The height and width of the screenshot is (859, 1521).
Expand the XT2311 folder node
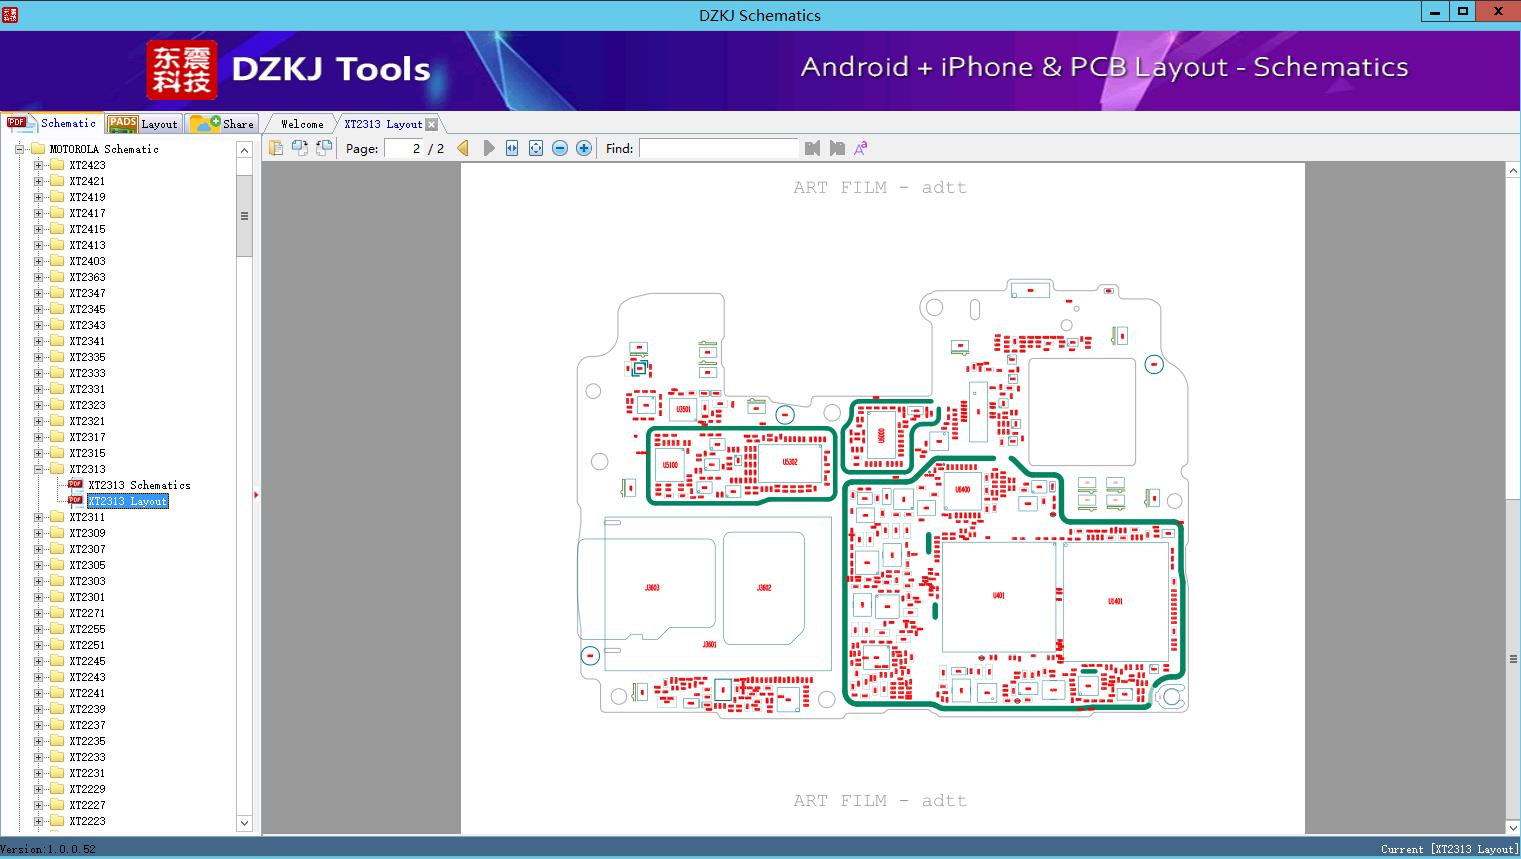pyautogui.click(x=38, y=517)
